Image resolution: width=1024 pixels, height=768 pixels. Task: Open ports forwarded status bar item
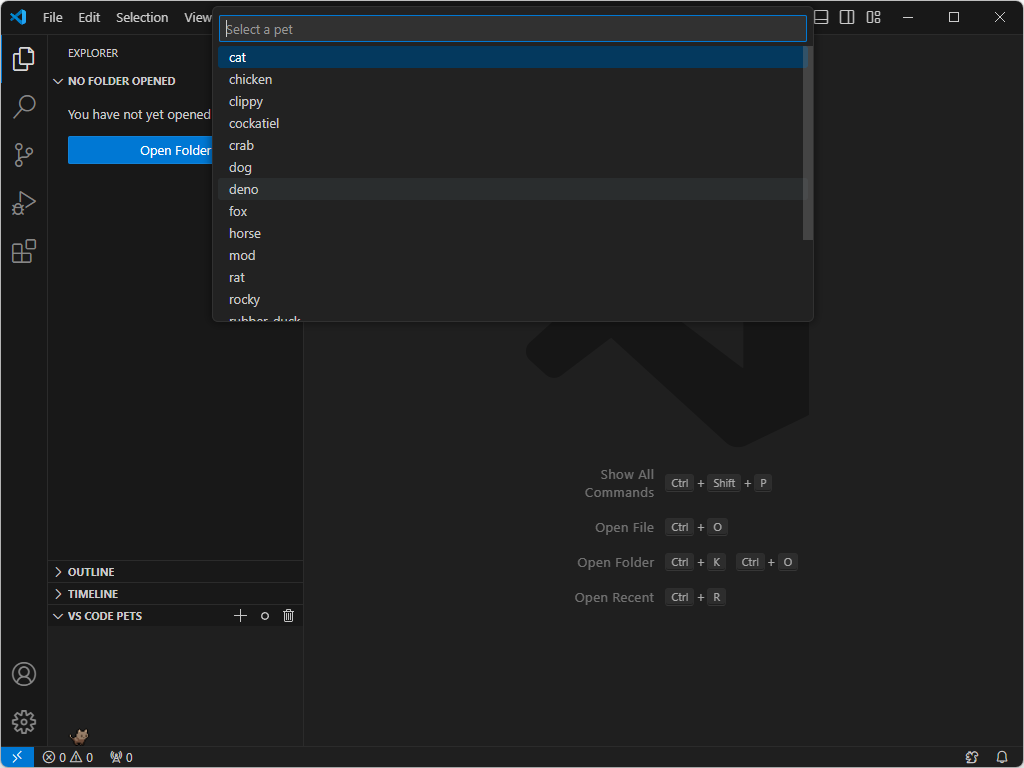click(x=121, y=757)
